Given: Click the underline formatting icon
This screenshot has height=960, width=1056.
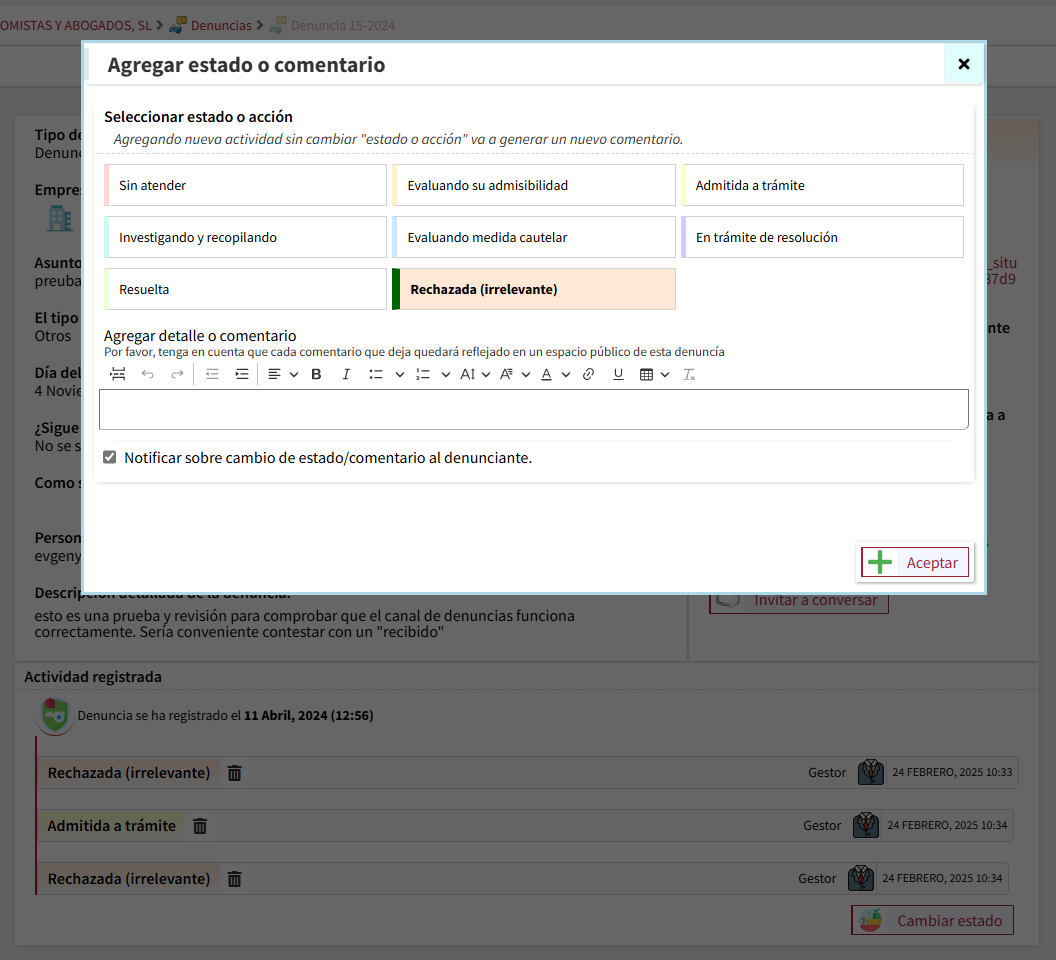Looking at the screenshot, I should pyautogui.click(x=618, y=374).
